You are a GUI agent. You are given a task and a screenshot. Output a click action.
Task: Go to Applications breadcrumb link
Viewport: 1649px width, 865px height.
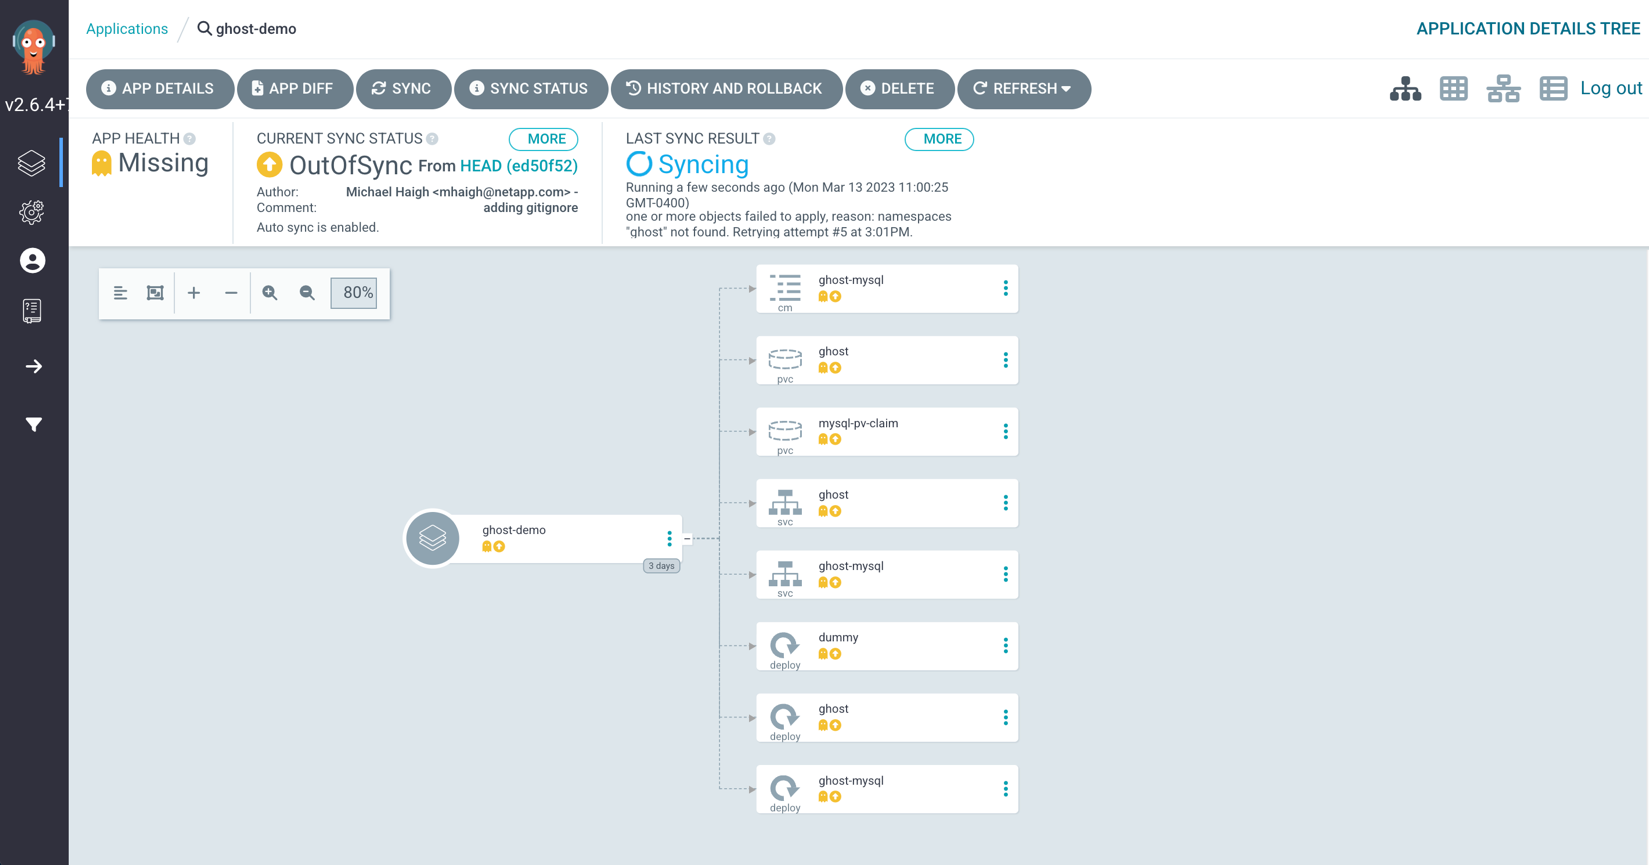(x=127, y=29)
